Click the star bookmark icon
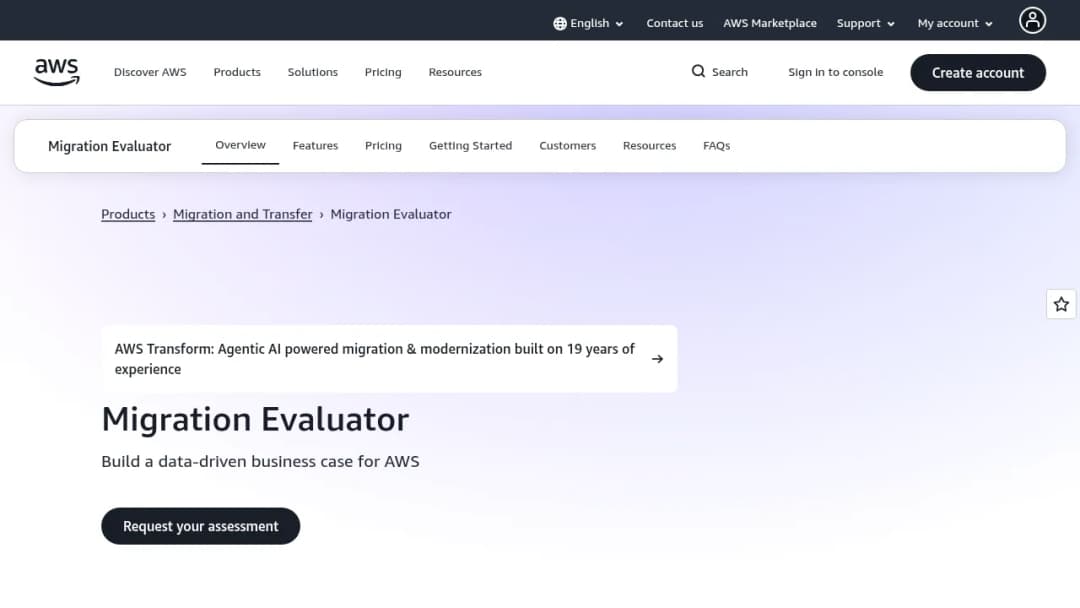This screenshot has height=608, width=1080. point(1061,304)
